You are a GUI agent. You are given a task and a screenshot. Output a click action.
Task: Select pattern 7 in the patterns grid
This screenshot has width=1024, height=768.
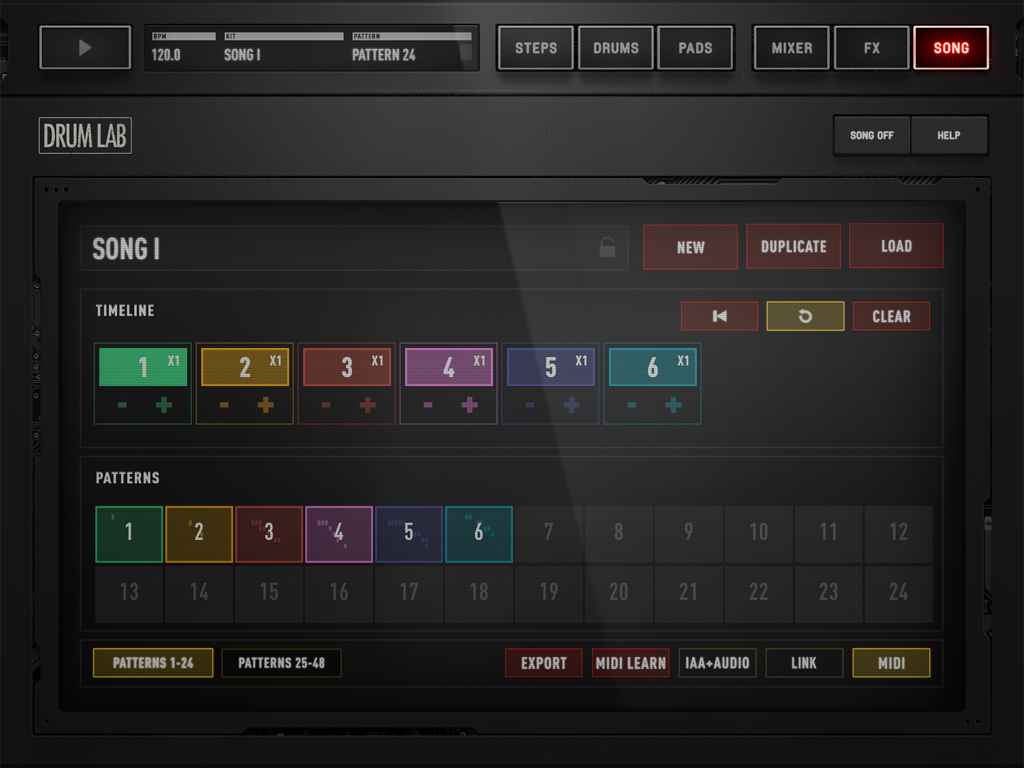click(x=548, y=533)
